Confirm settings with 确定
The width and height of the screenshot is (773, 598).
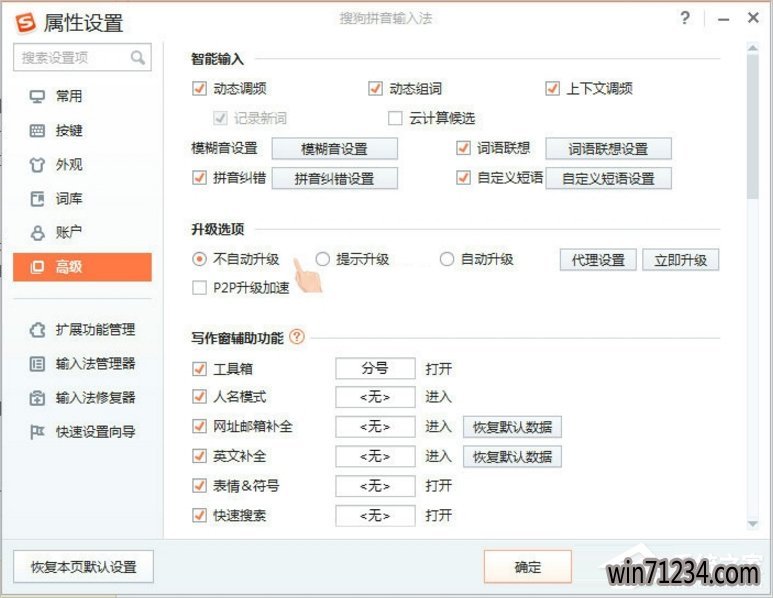click(528, 567)
